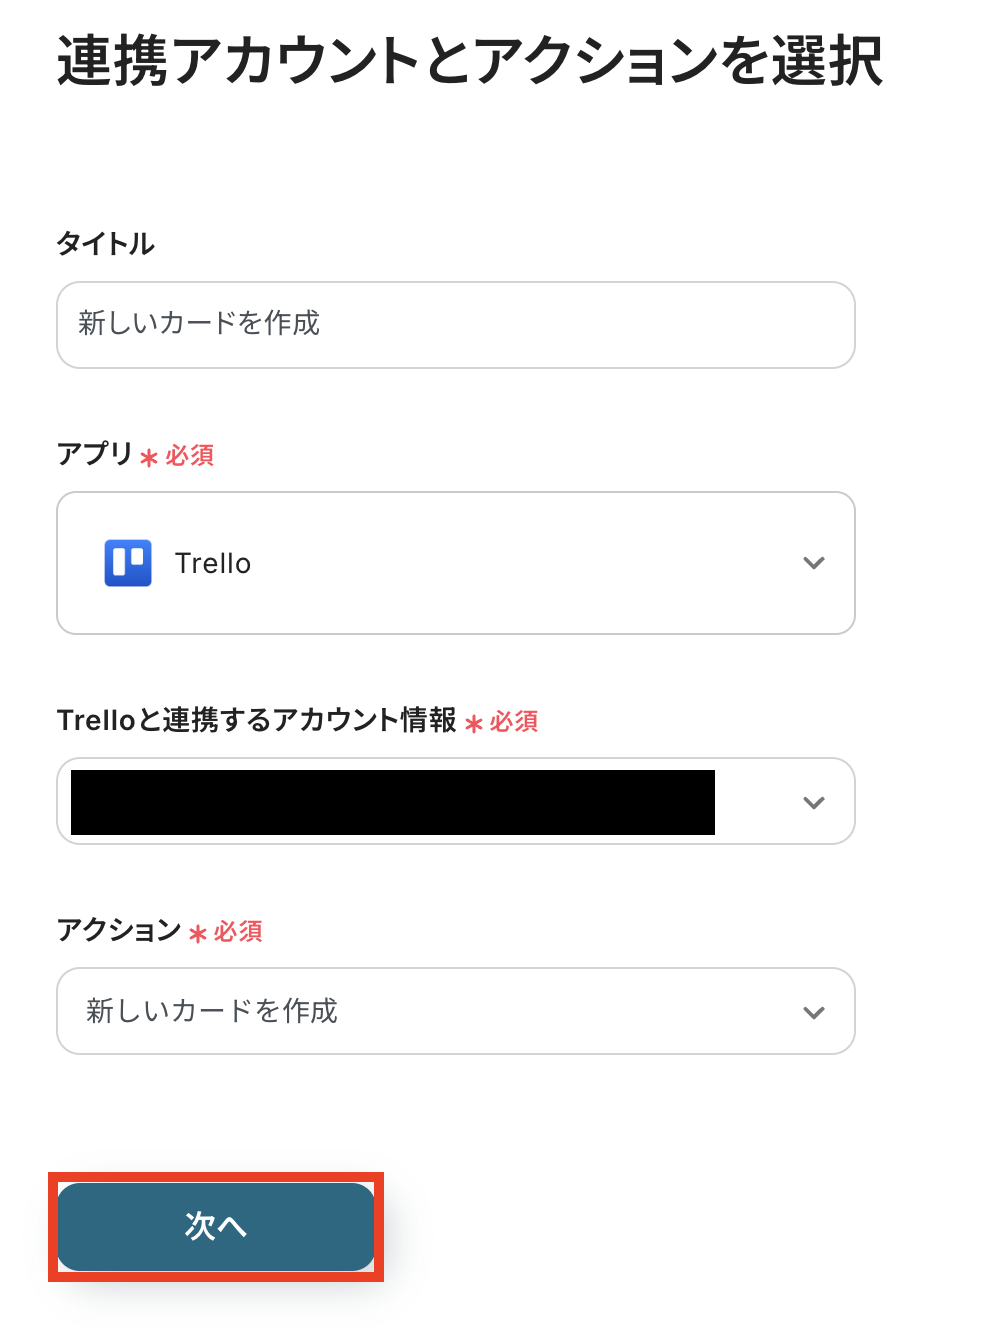Image resolution: width=998 pixels, height=1344 pixels.
Task: Click the Trello app name text
Action: (213, 564)
